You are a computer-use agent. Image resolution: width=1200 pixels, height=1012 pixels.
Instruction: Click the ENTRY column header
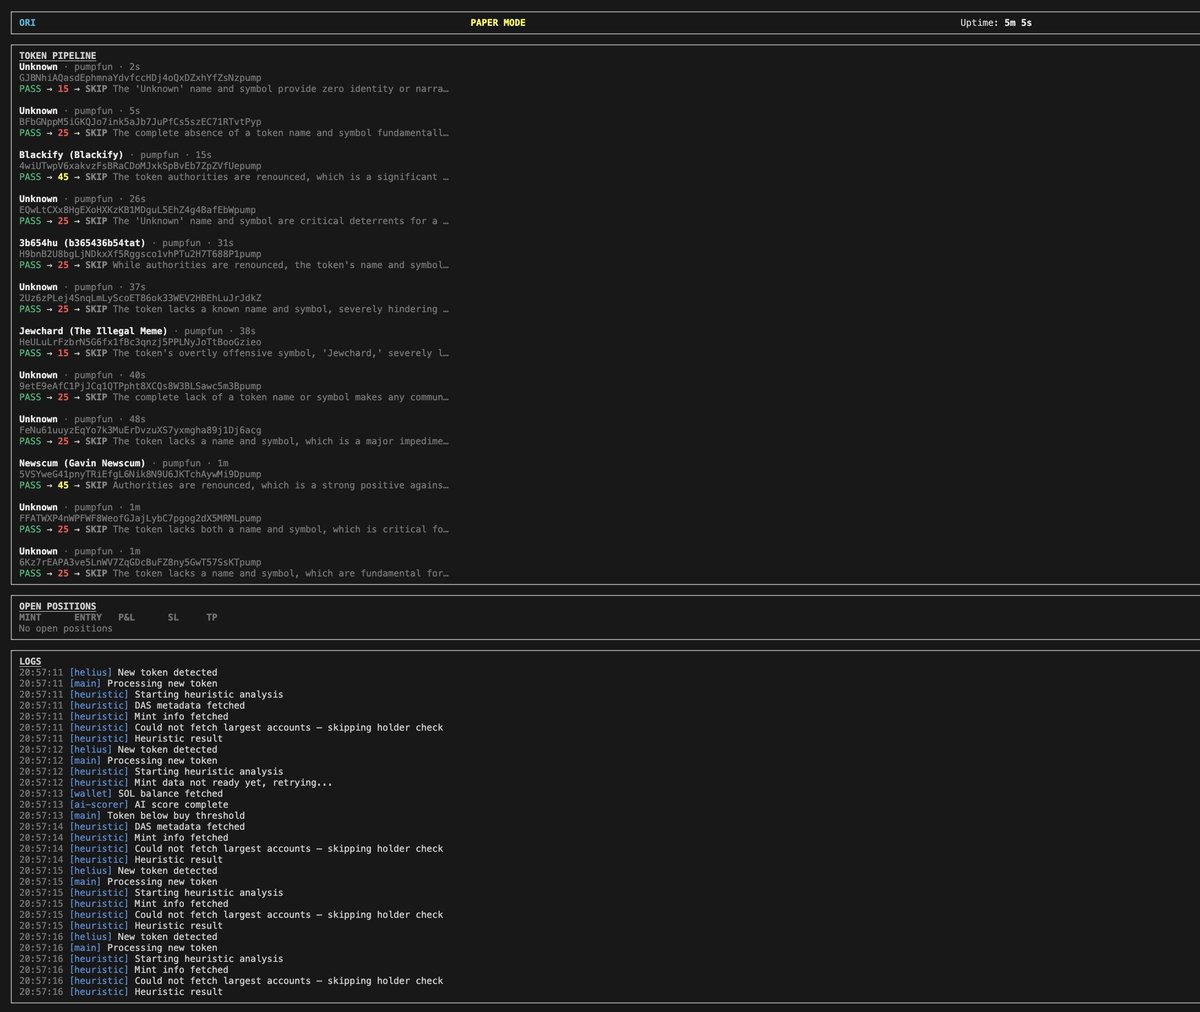coord(88,617)
